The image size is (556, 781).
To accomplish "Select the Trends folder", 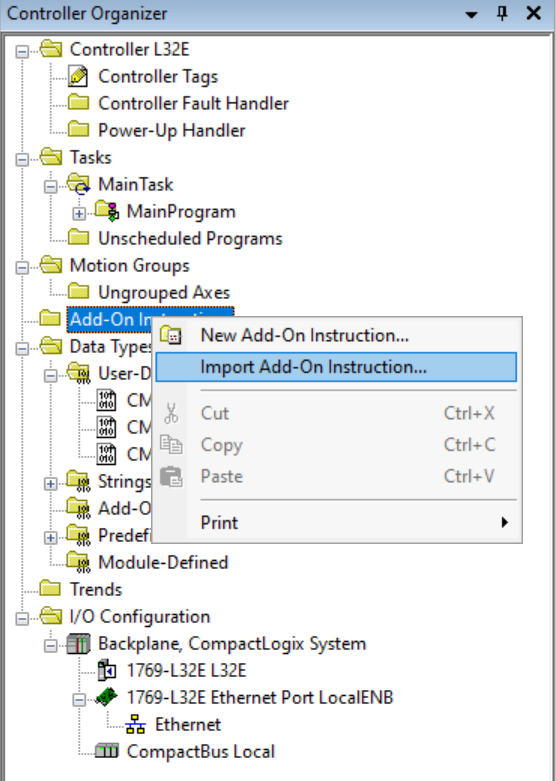I will 96,590.
